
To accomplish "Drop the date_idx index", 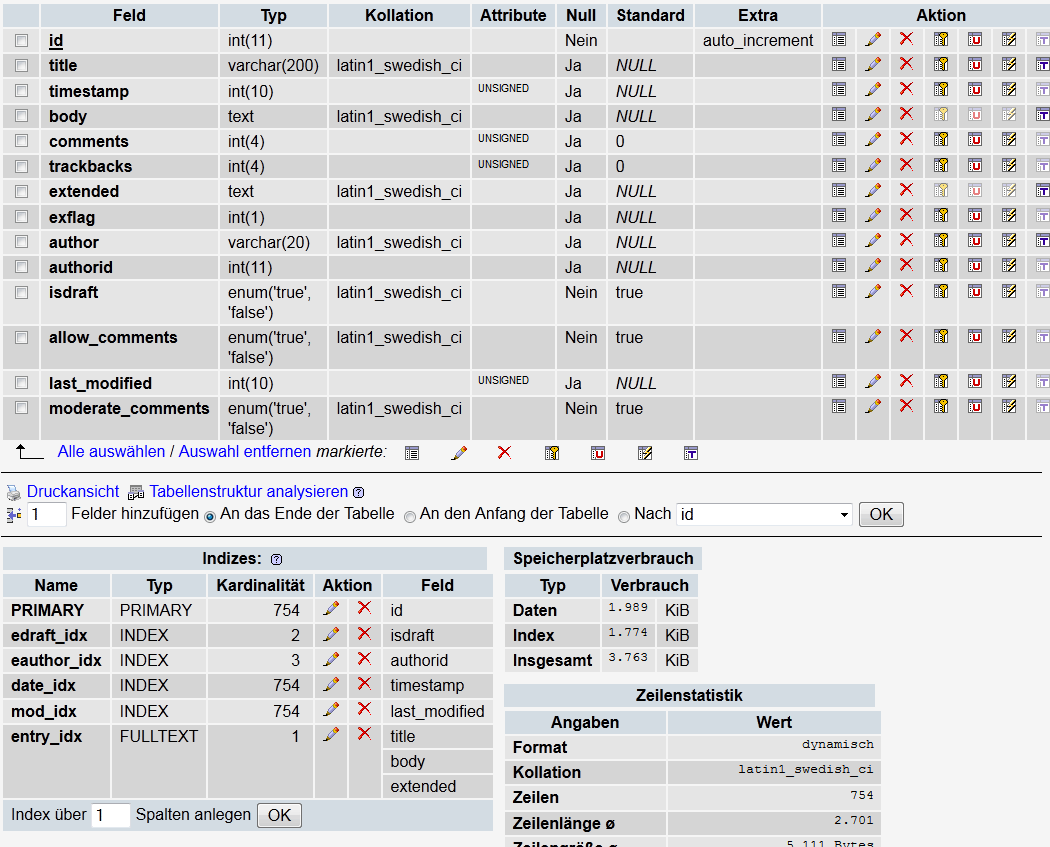I will (x=364, y=685).
